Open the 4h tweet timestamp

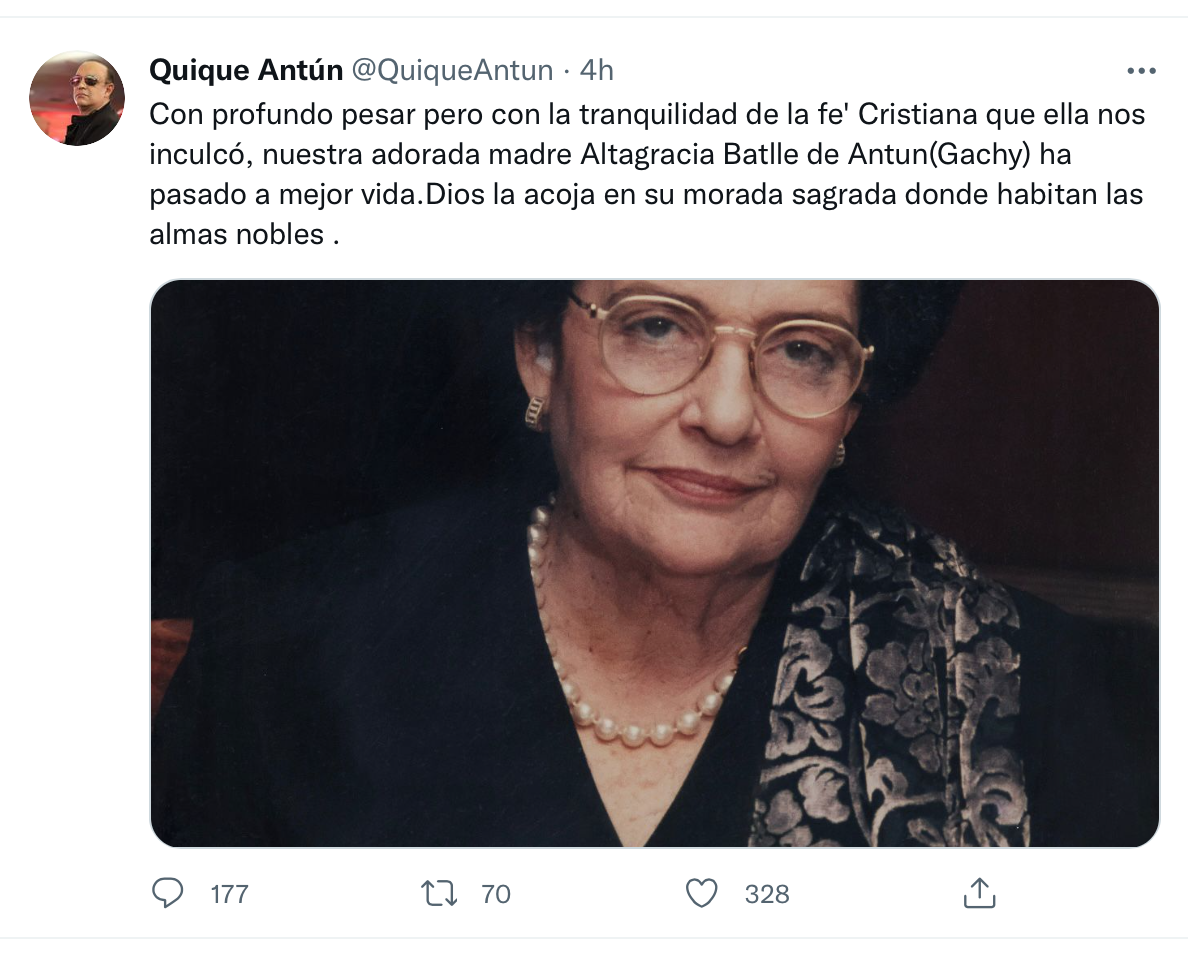click(596, 70)
